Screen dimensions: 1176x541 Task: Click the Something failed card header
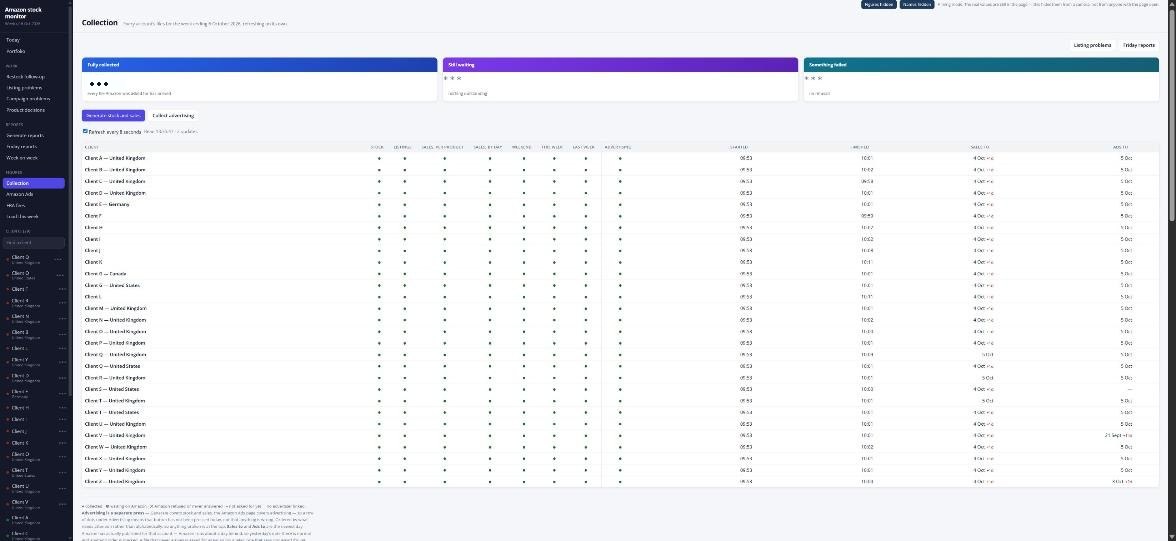pos(981,65)
